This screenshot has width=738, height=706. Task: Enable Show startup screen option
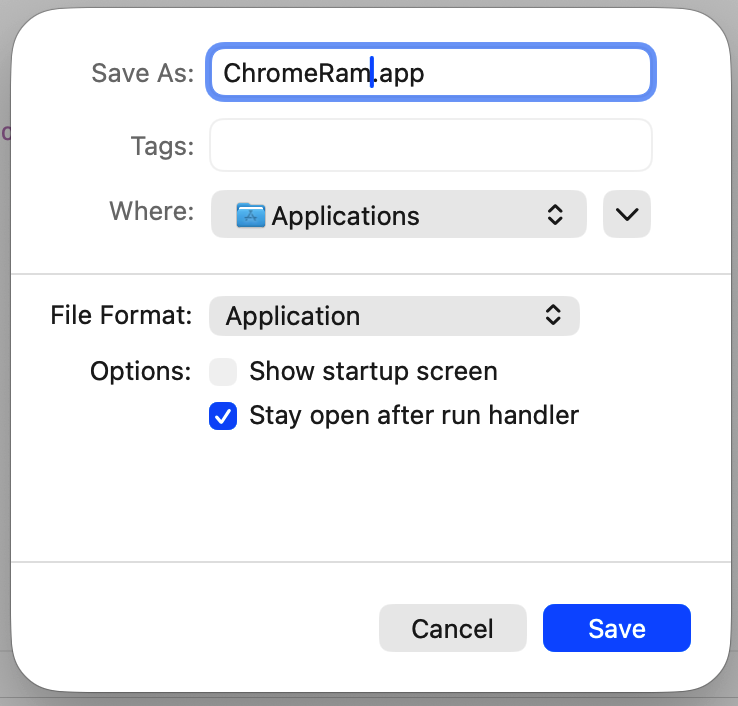223,372
